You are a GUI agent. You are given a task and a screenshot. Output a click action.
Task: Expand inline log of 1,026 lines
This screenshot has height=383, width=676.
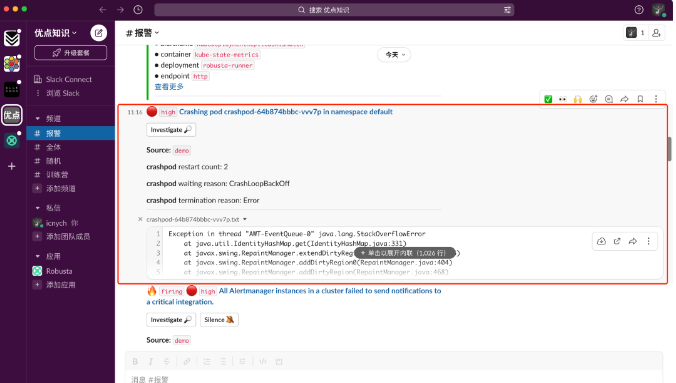coord(404,253)
